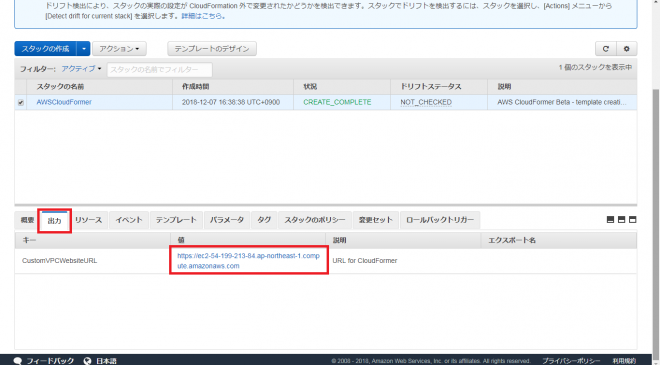Open the gear settings icon
660x365 pixels.
click(x=627, y=49)
